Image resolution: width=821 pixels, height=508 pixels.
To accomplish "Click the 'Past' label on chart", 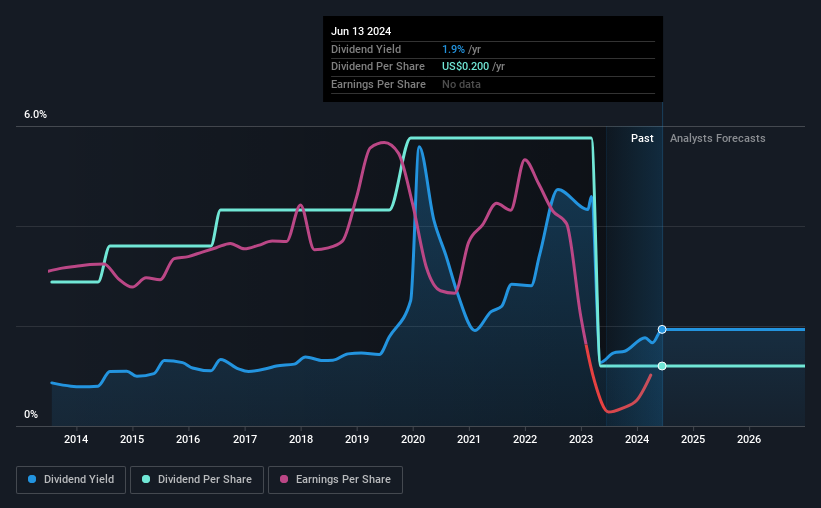I will click(x=642, y=138).
